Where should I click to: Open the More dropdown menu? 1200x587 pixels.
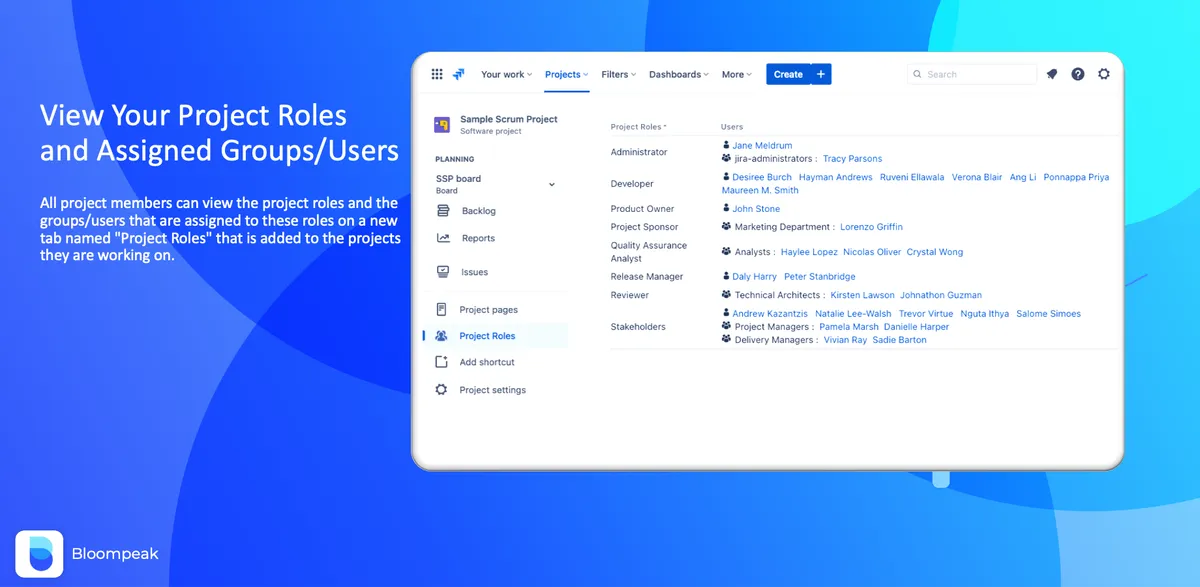[x=737, y=74]
